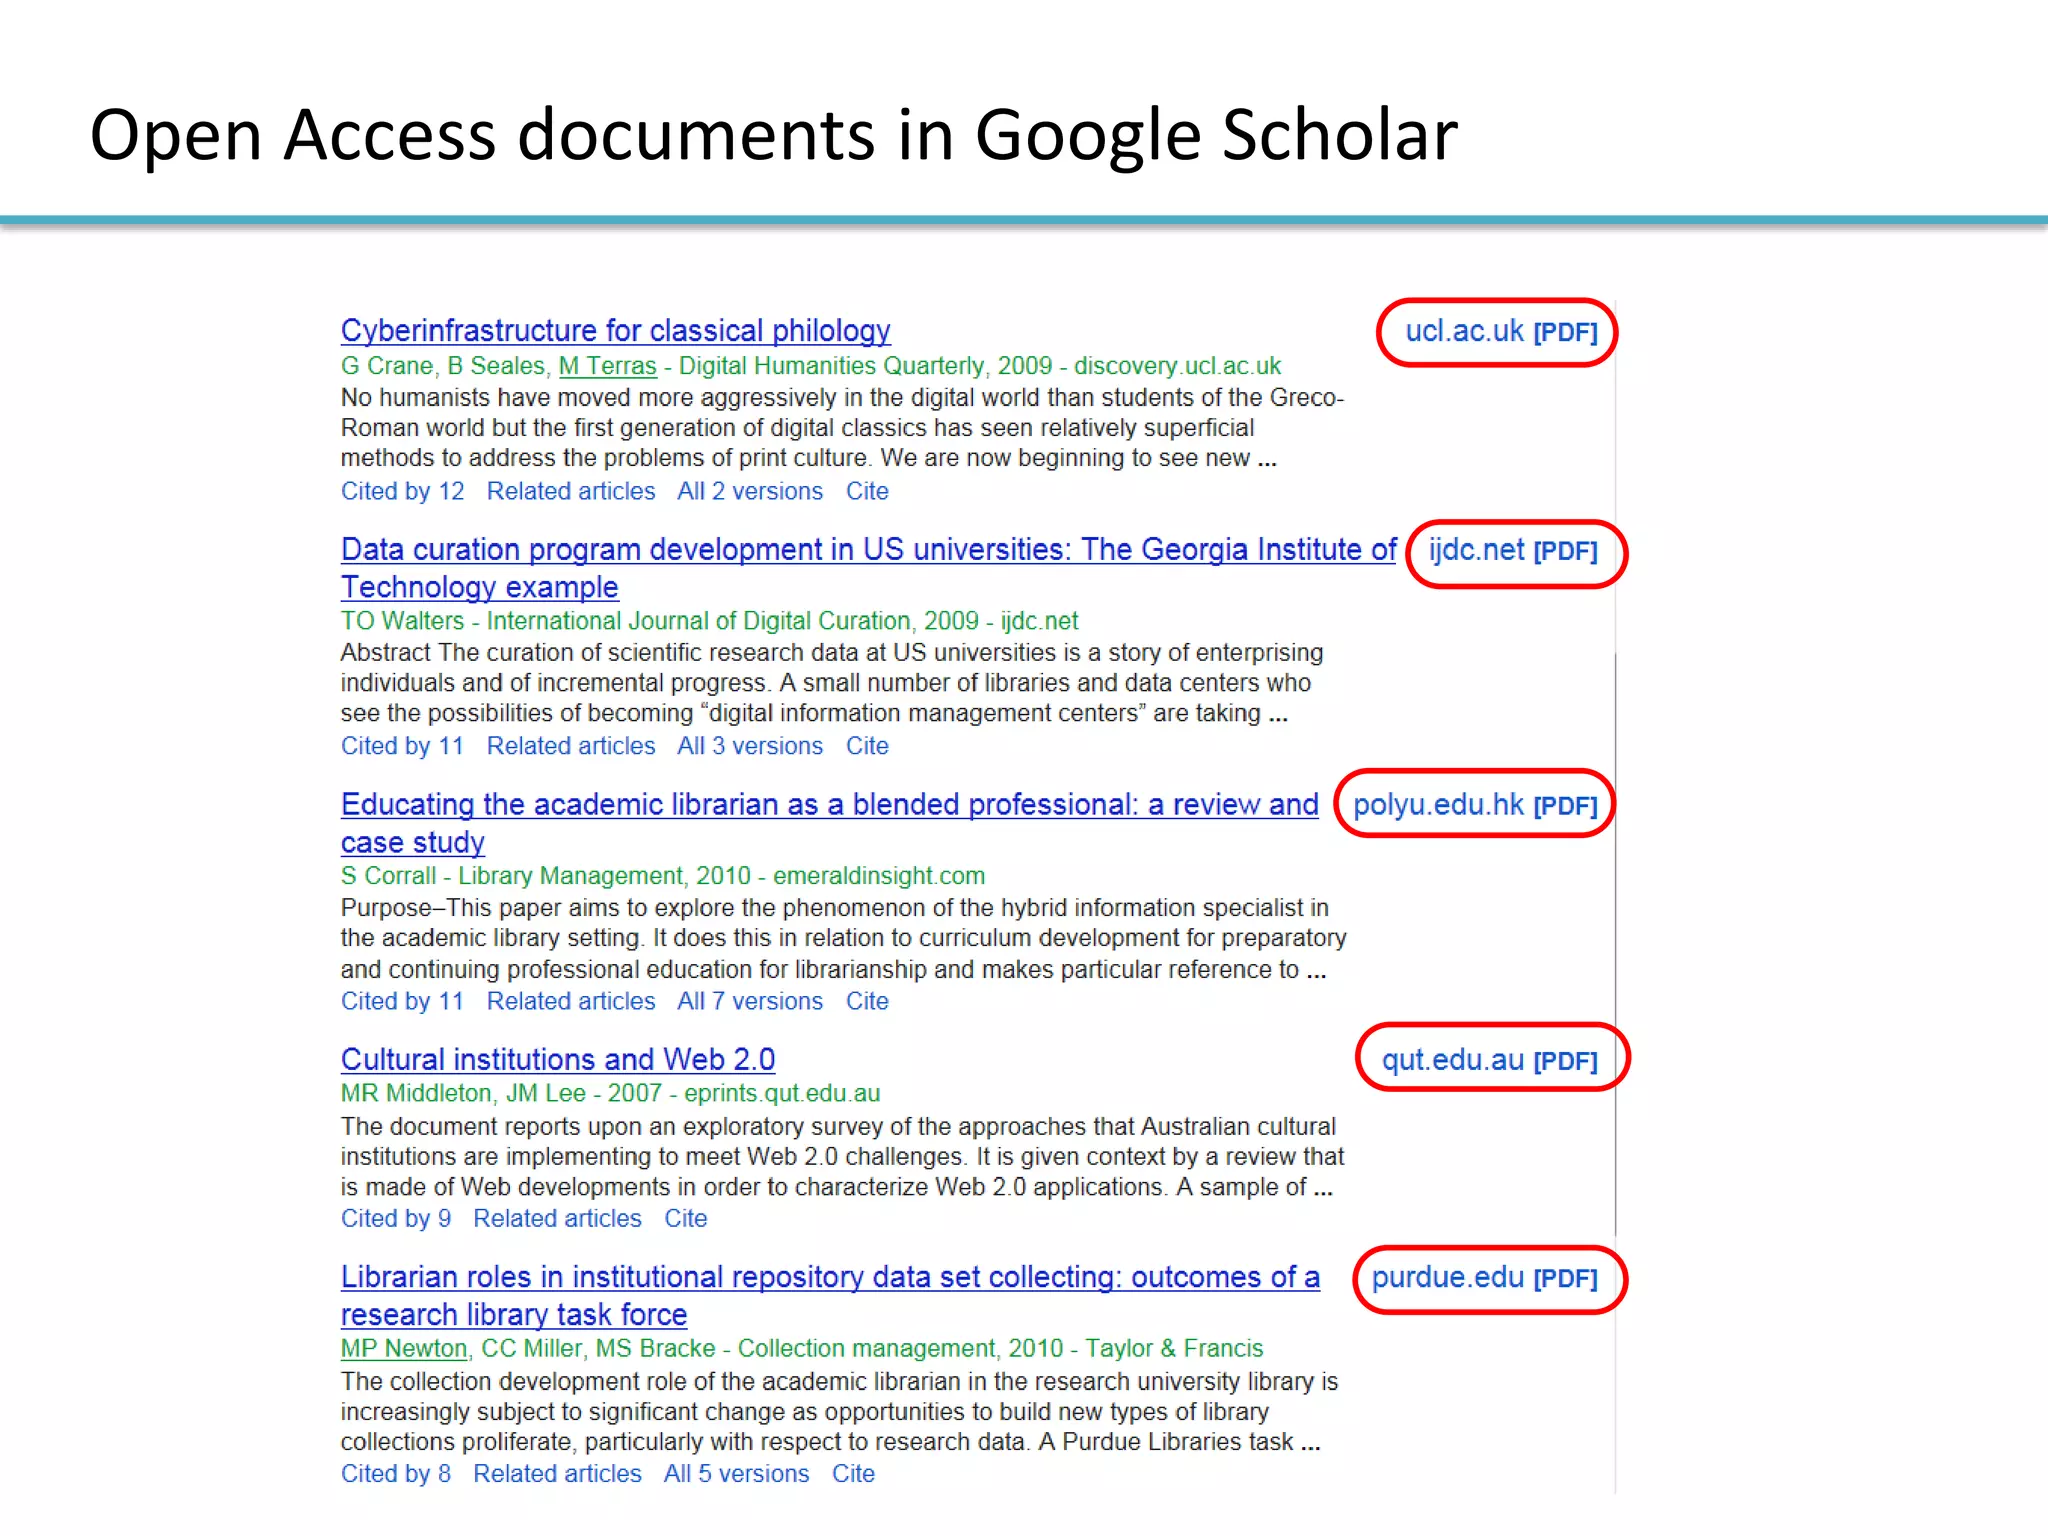Screen dimensions: 2048x1536
Task: Open Related articles for Cyberinfrastructure result
Action: [x=571, y=491]
